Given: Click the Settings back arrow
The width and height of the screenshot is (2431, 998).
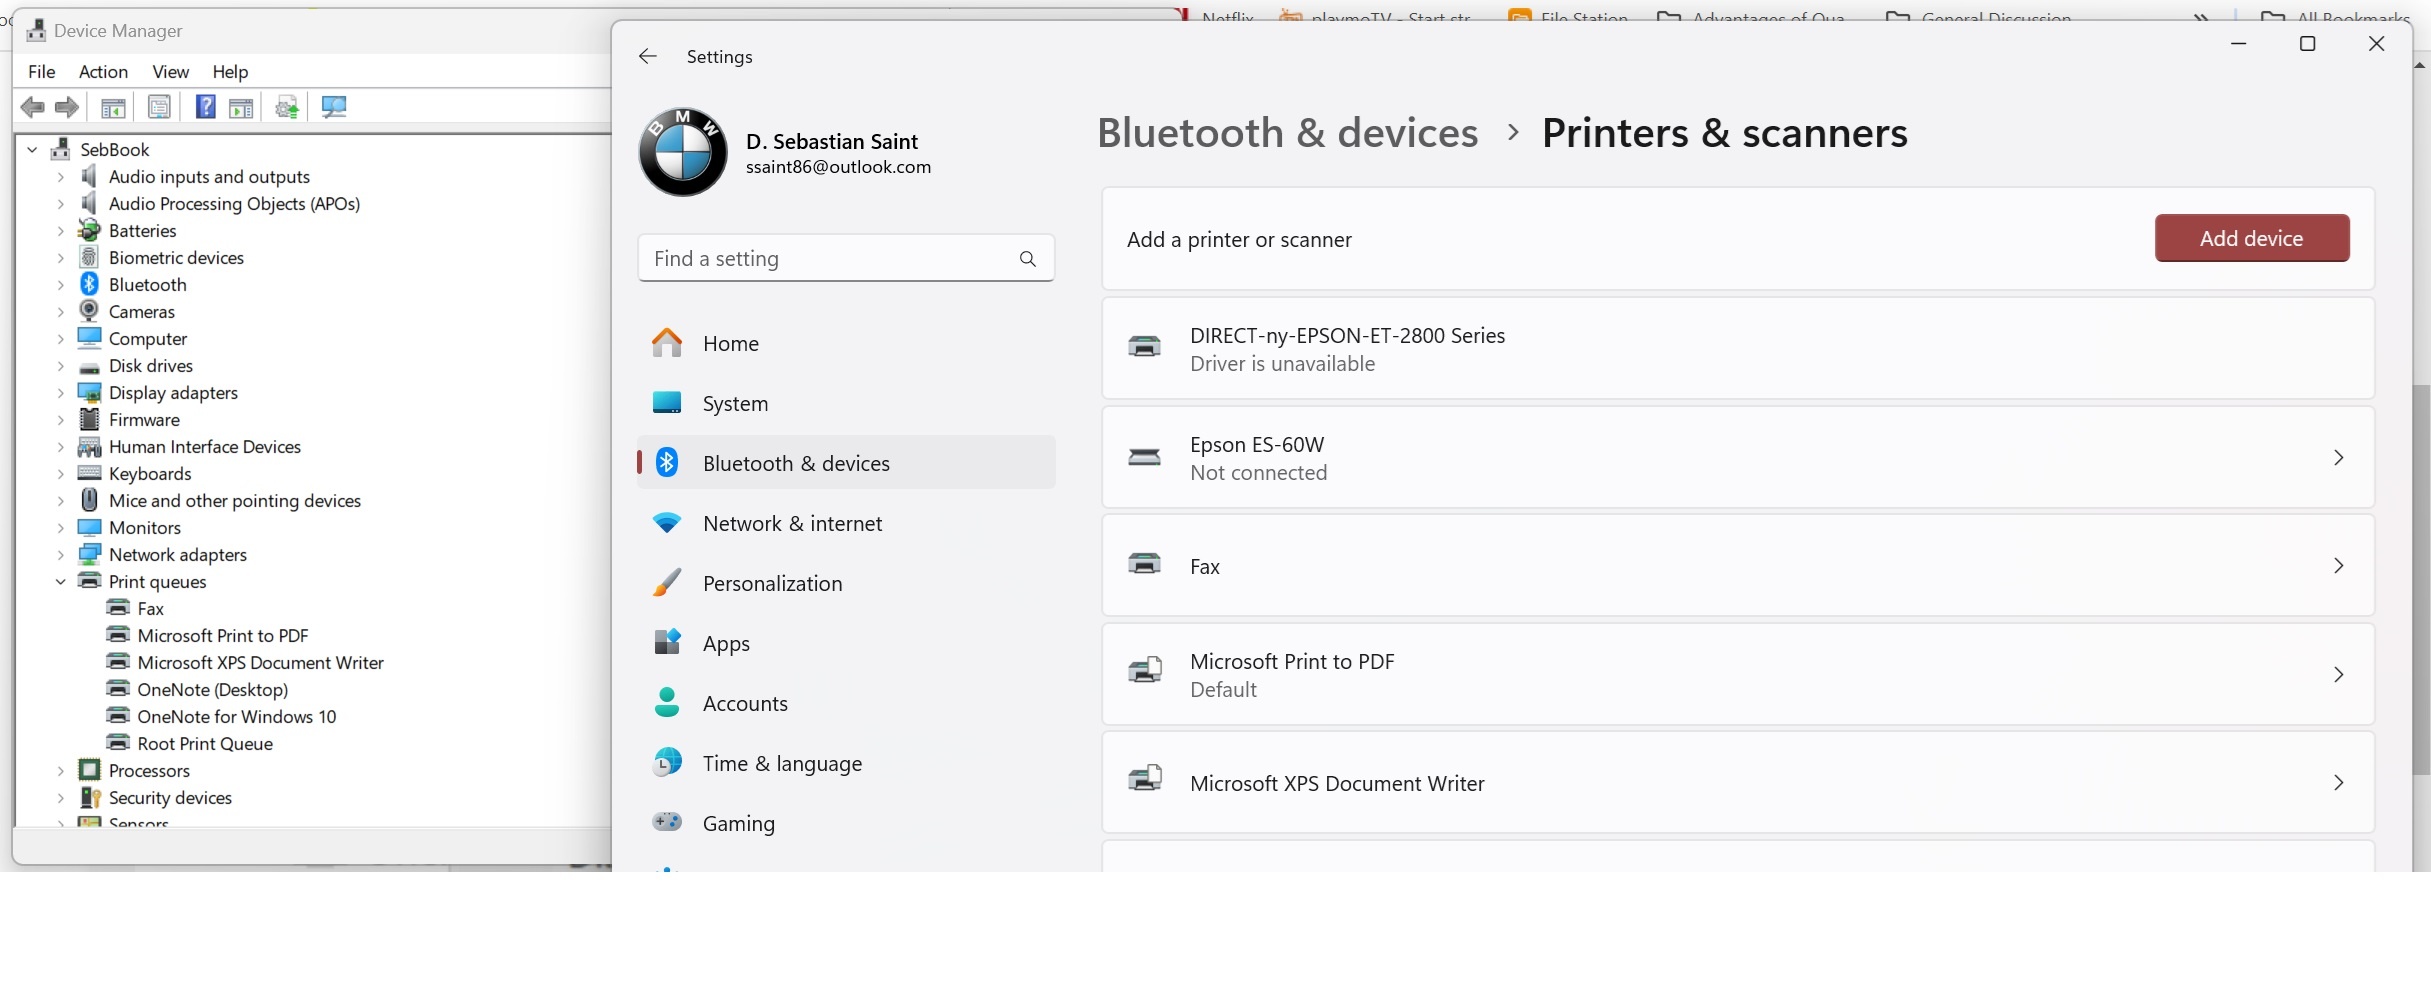Looking at the screenshot, I should (646, 56).
